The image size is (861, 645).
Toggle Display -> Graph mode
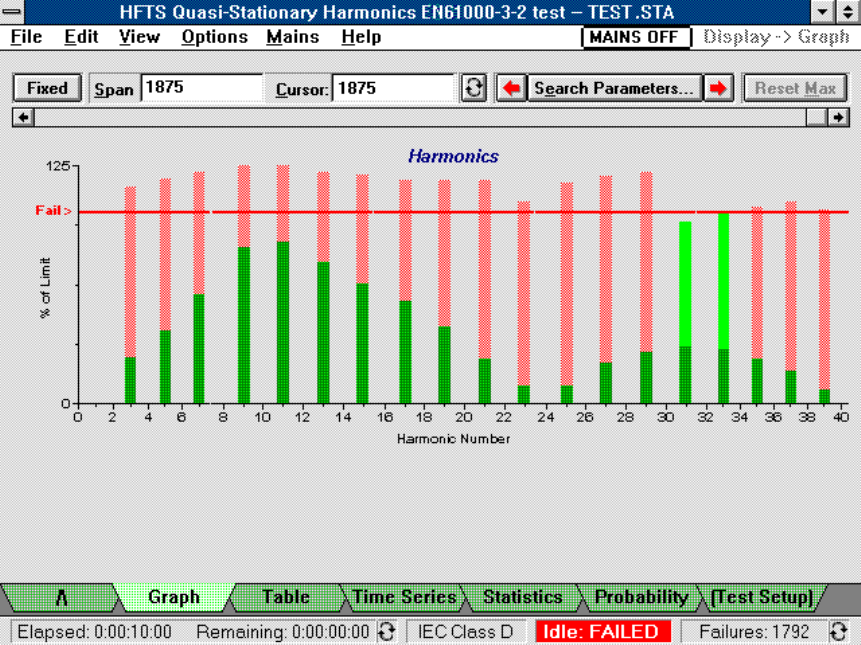(x=776, y=37)
